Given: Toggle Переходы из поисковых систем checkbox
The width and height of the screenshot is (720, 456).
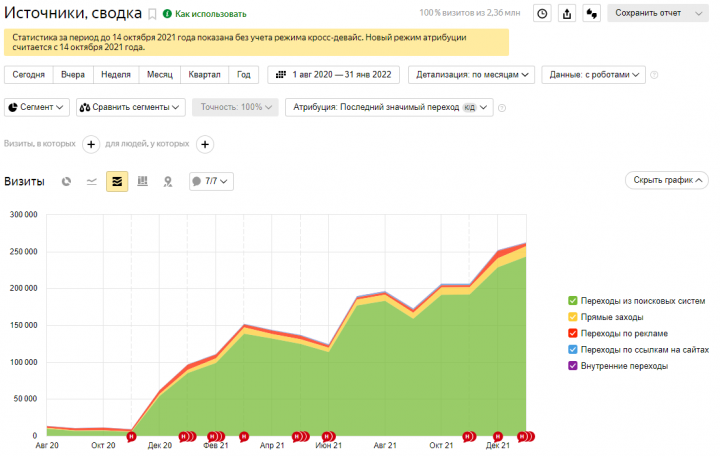Looking at the screenshot, I should coord(573,301).
